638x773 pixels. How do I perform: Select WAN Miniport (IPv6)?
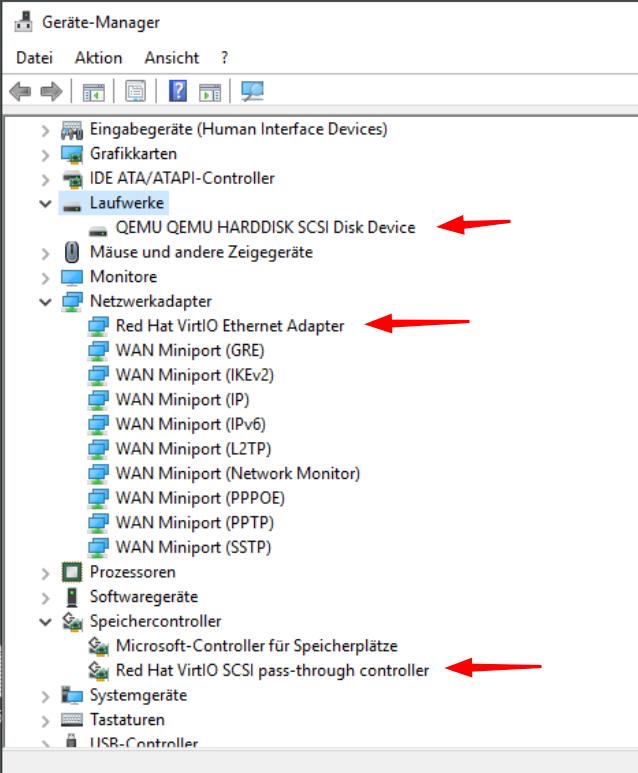[x=190, y=424]
